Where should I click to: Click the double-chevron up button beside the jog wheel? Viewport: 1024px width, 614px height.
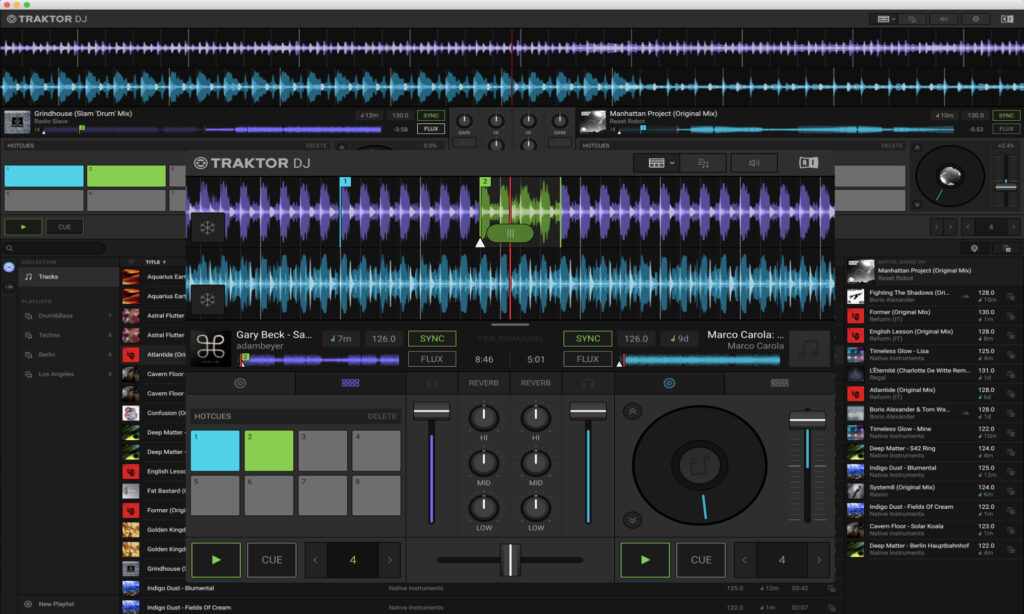(632, 412)
